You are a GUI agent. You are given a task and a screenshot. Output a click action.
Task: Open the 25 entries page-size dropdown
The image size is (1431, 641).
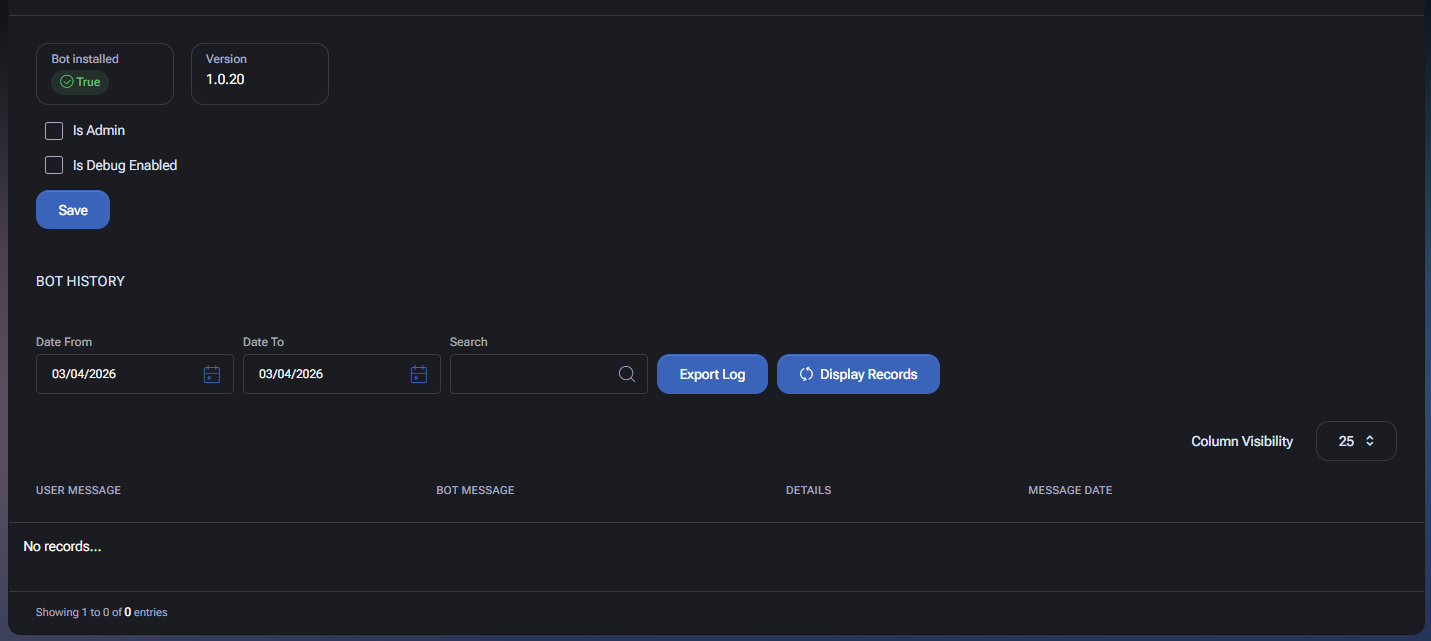[1355, 441]
